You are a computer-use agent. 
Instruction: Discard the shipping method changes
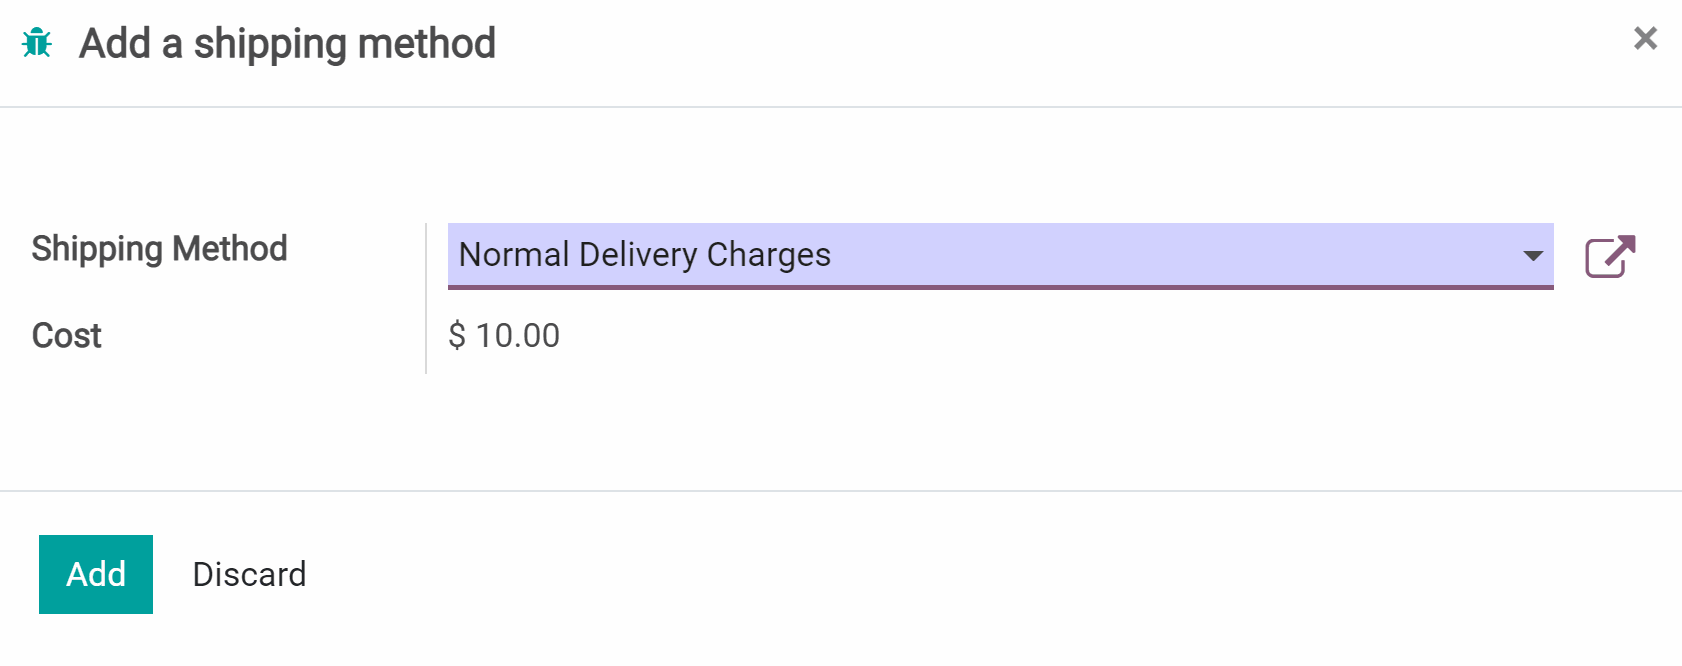pyautogui.click(x=249, y=575)
